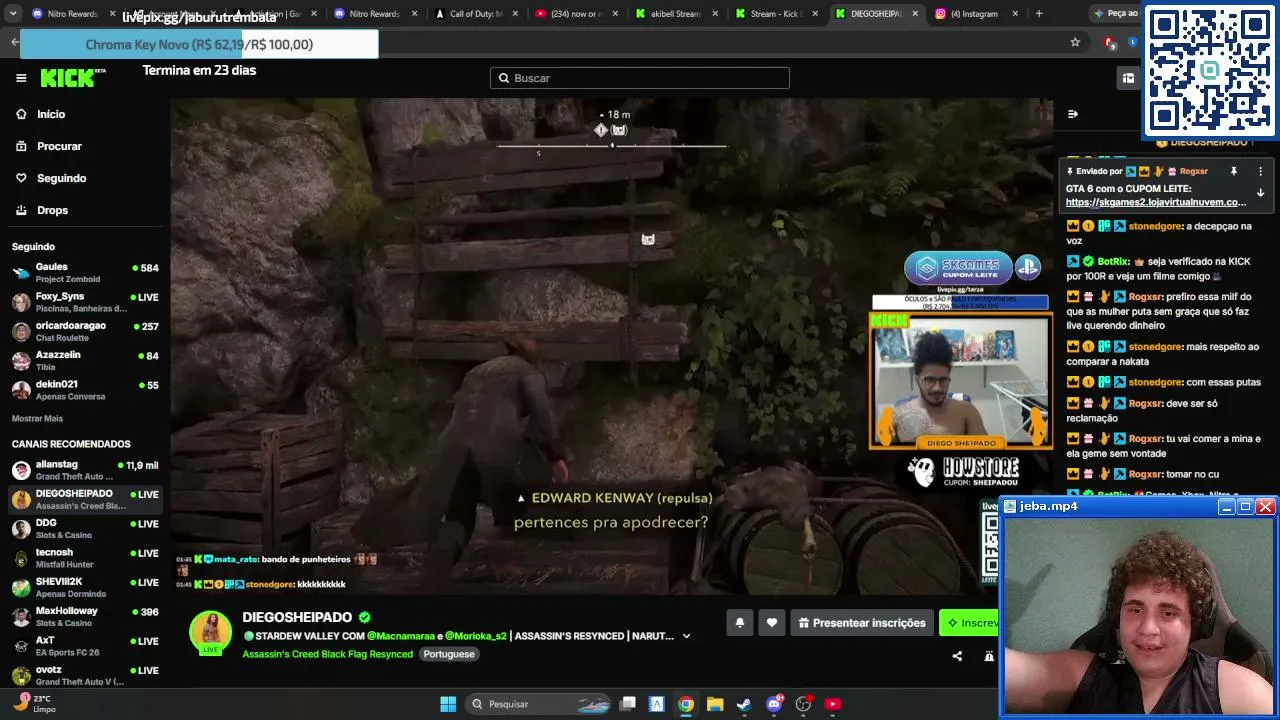Collapse the chat panel arrow icon

pyautogui.click(x=1073, y=114)
